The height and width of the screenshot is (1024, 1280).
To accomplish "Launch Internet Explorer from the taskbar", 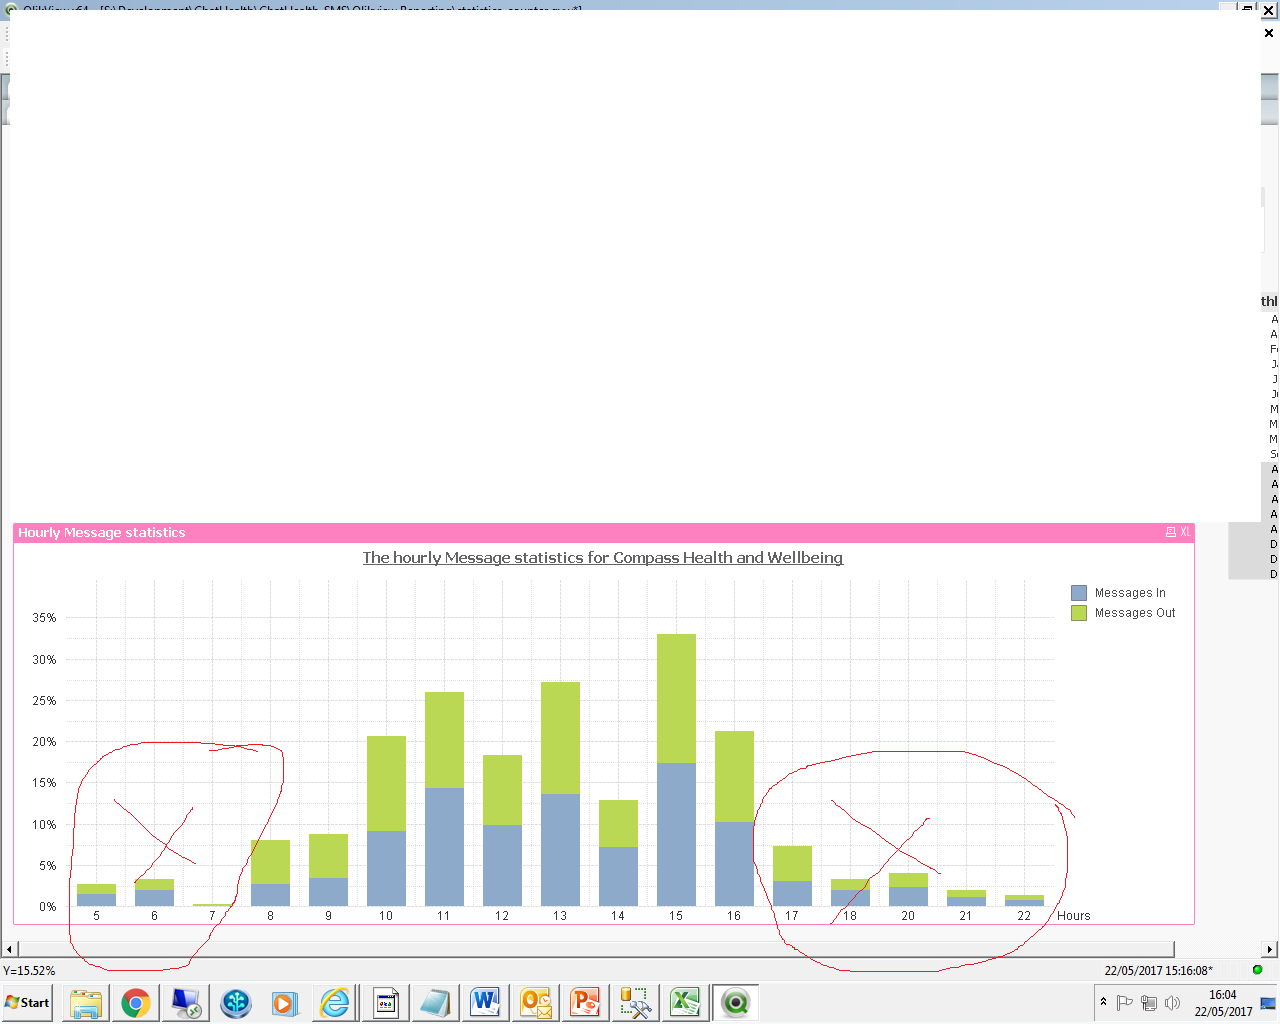I will (x=335, y=1003).
